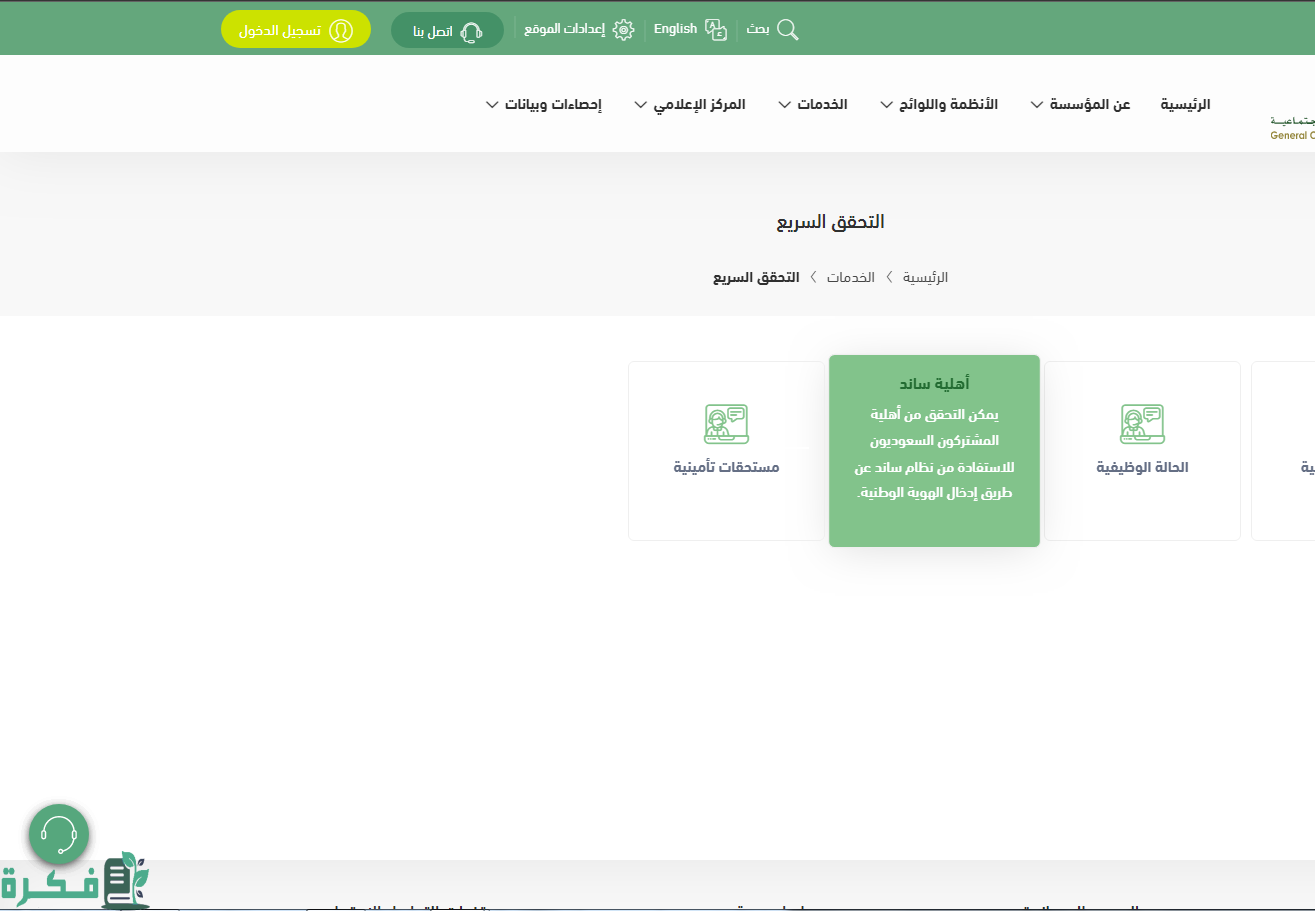1315x911 pixels.
Task: Expand the الخدمات dropdown in navigation bar
Action: (812, 105)
